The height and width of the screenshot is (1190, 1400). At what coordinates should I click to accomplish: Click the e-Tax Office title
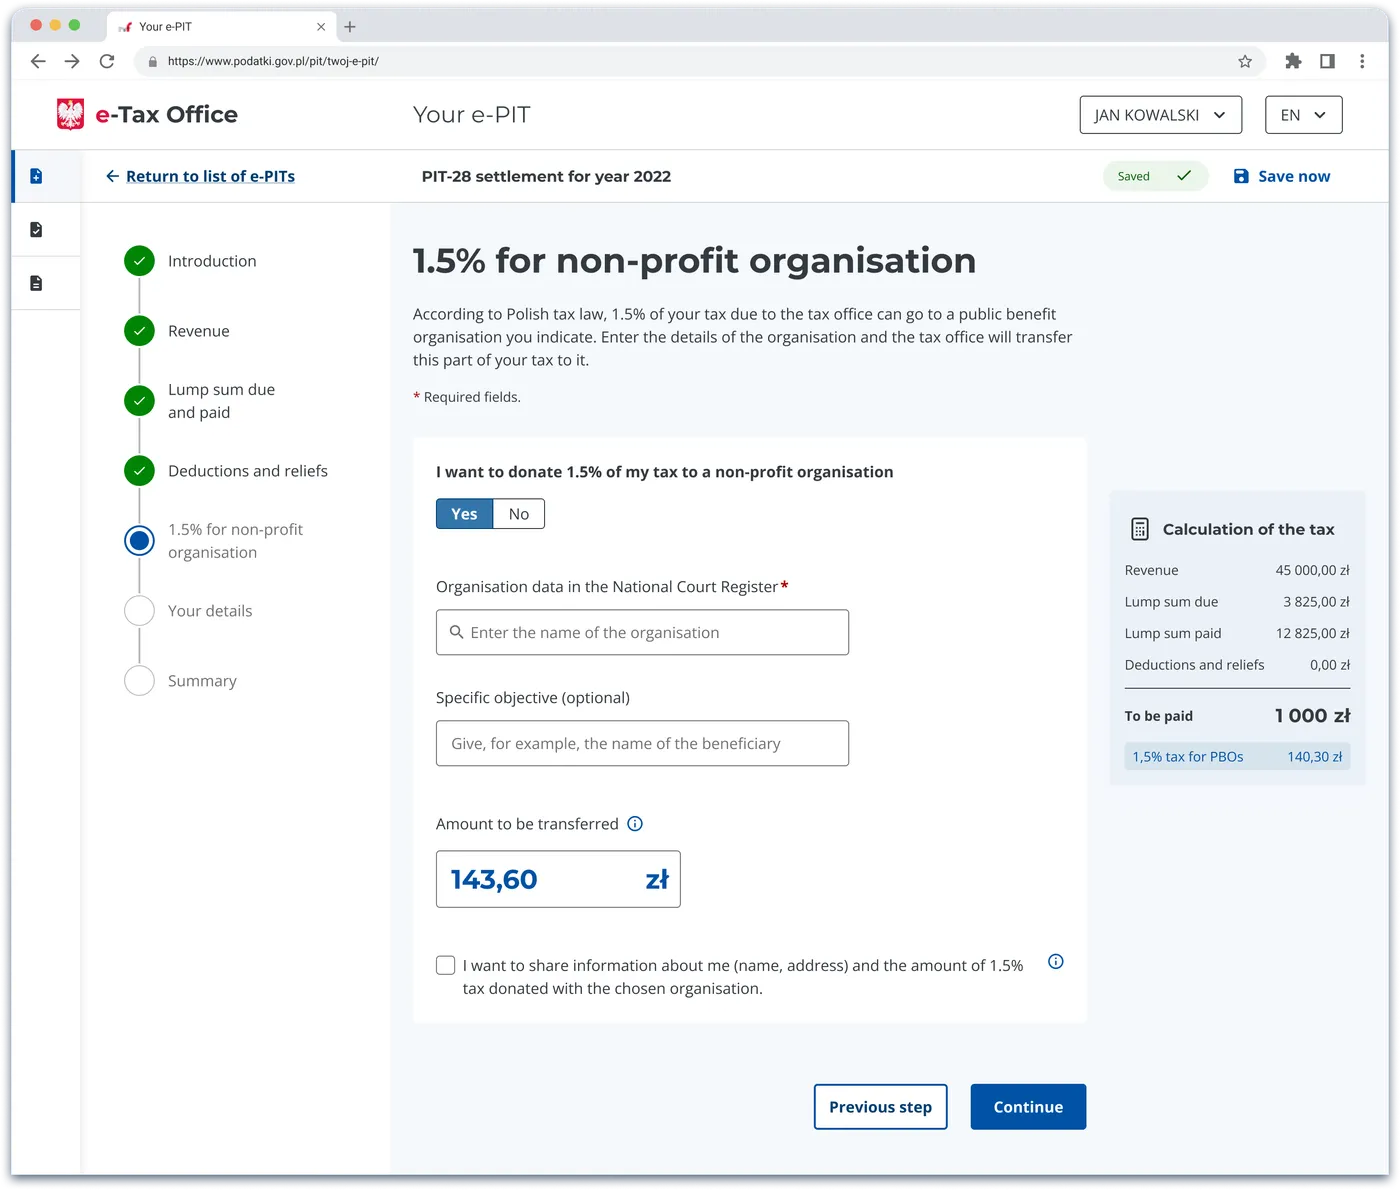tap(167, 115)
